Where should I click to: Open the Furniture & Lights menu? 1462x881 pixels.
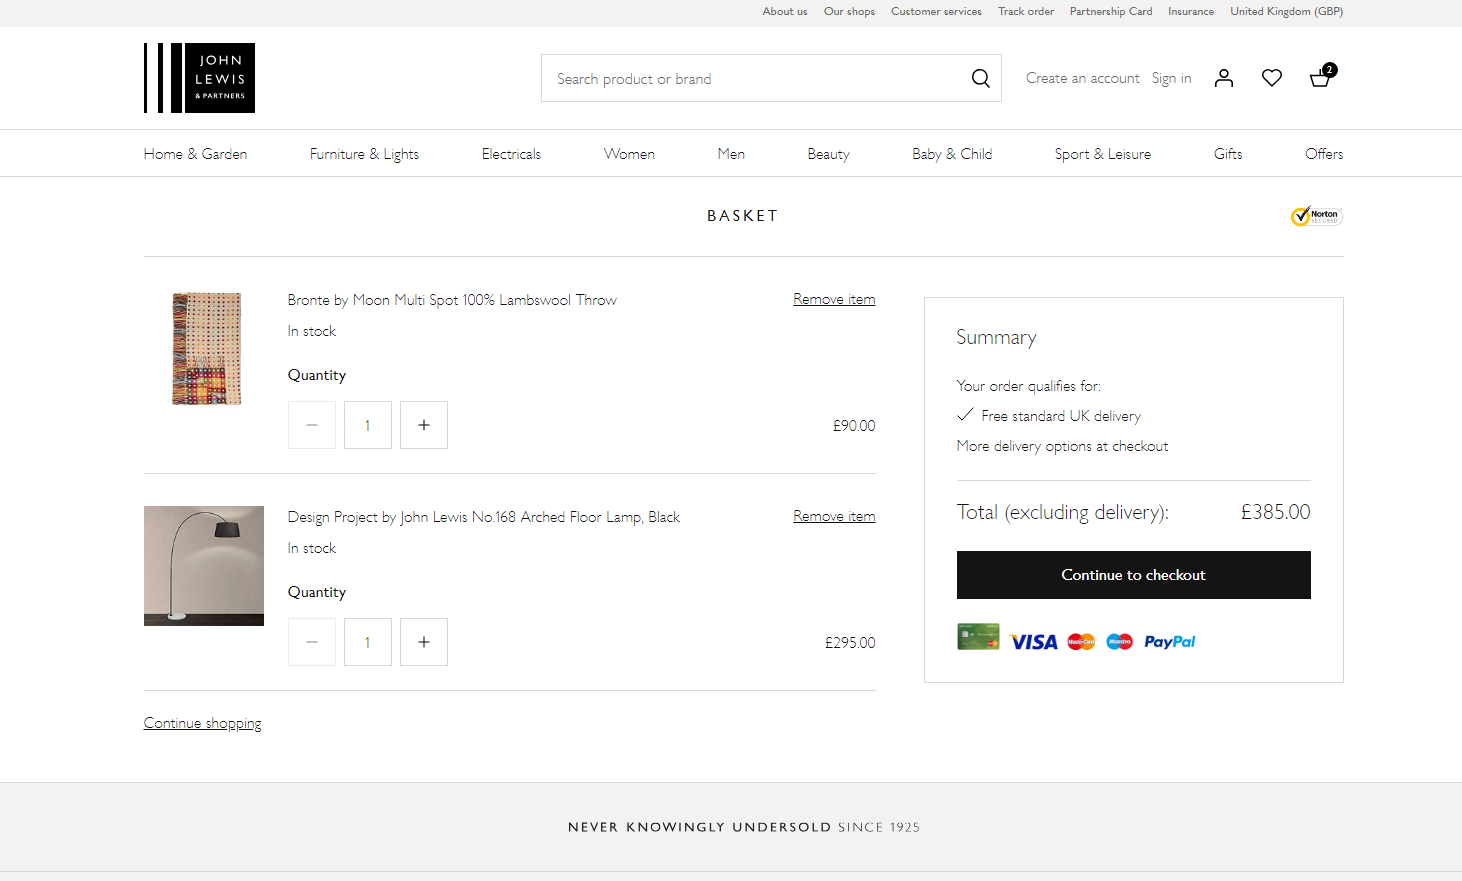click(x=364, y=154)
